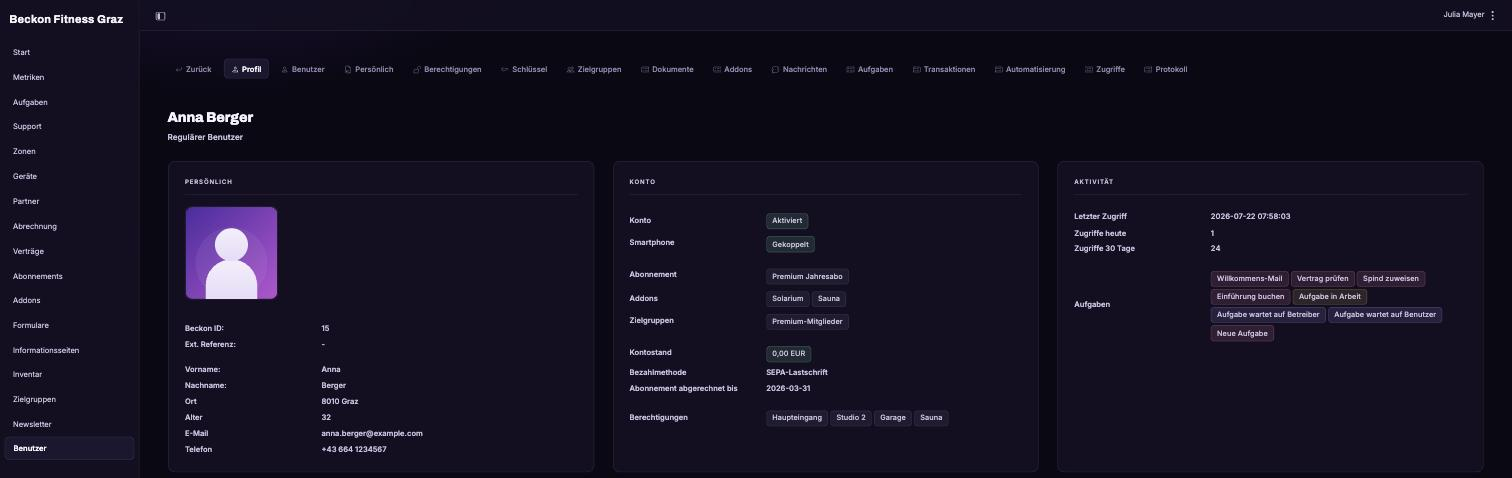1512x478 pixels.
Task: Open the Neue Aufgabe badge
Action: (x=1242, y=334)
